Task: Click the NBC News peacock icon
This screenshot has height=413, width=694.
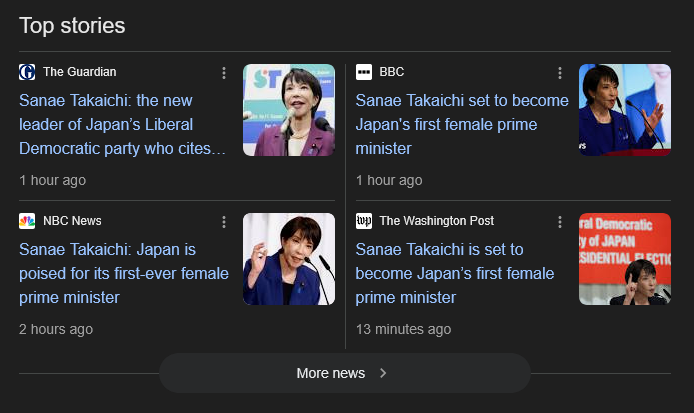Action: (x=27, y=221)
